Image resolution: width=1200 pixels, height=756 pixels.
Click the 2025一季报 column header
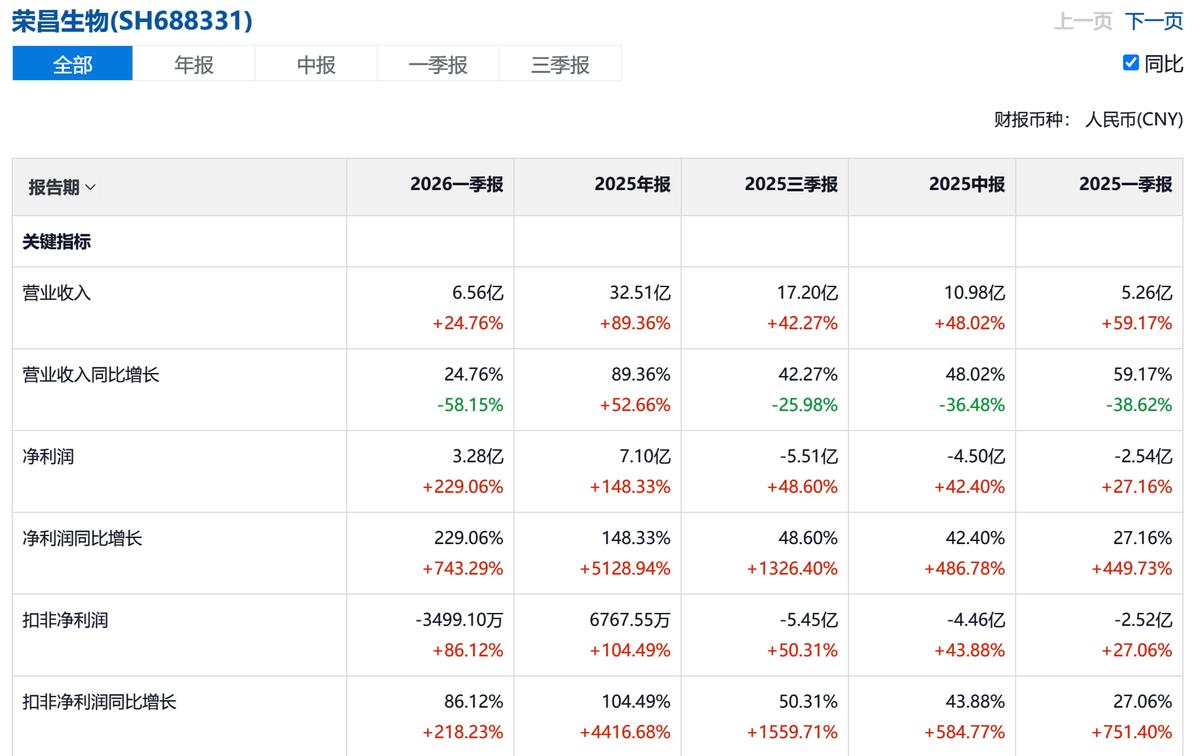[1125, 185]
